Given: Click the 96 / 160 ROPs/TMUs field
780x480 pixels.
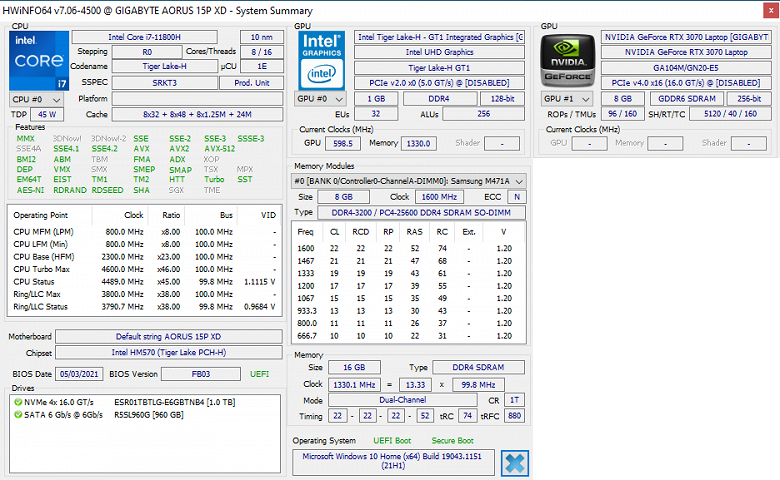Looking at the screenshot, I should point(622,114).
